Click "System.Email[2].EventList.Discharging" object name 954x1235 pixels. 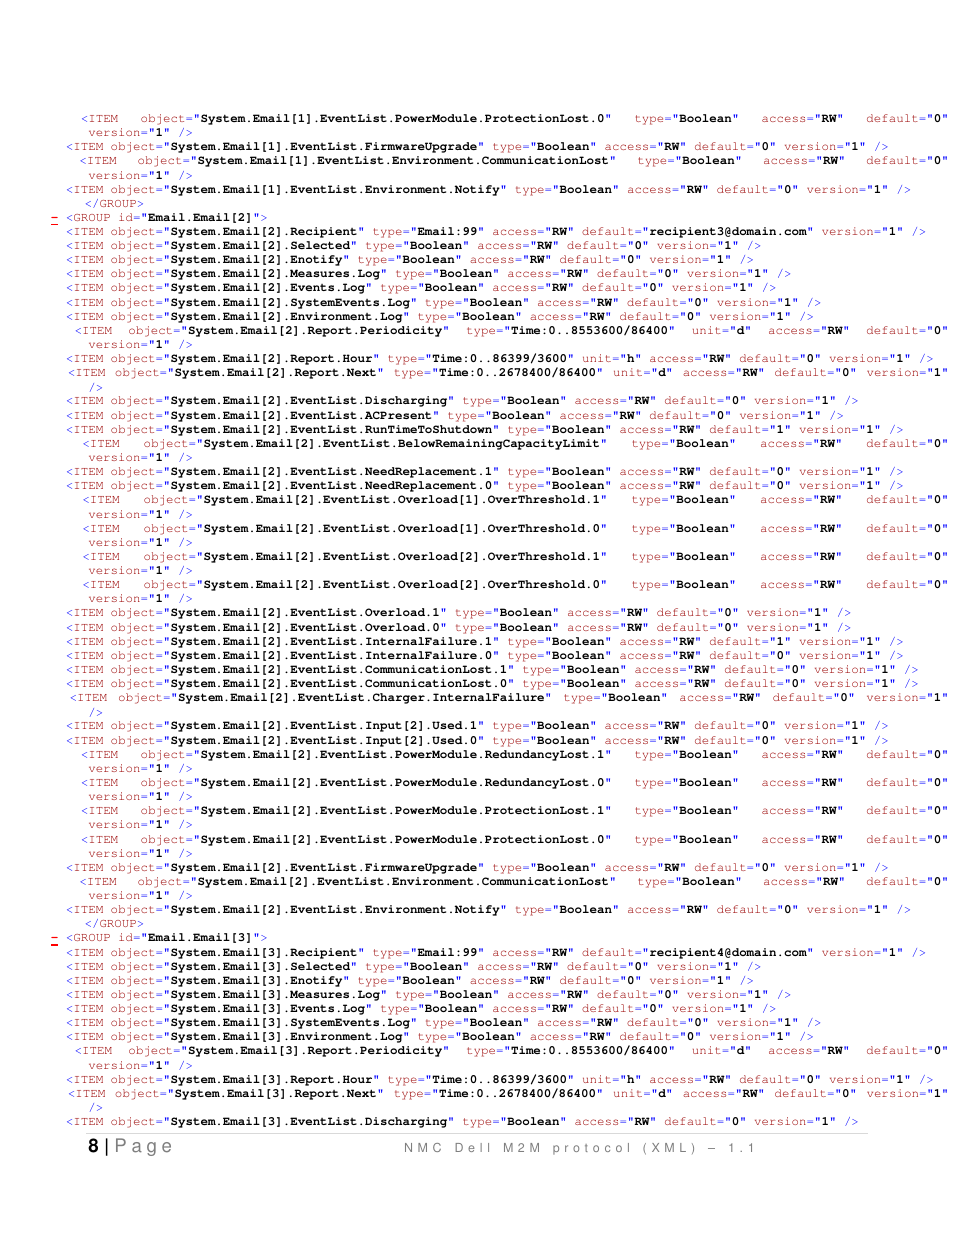click(310, 401)
